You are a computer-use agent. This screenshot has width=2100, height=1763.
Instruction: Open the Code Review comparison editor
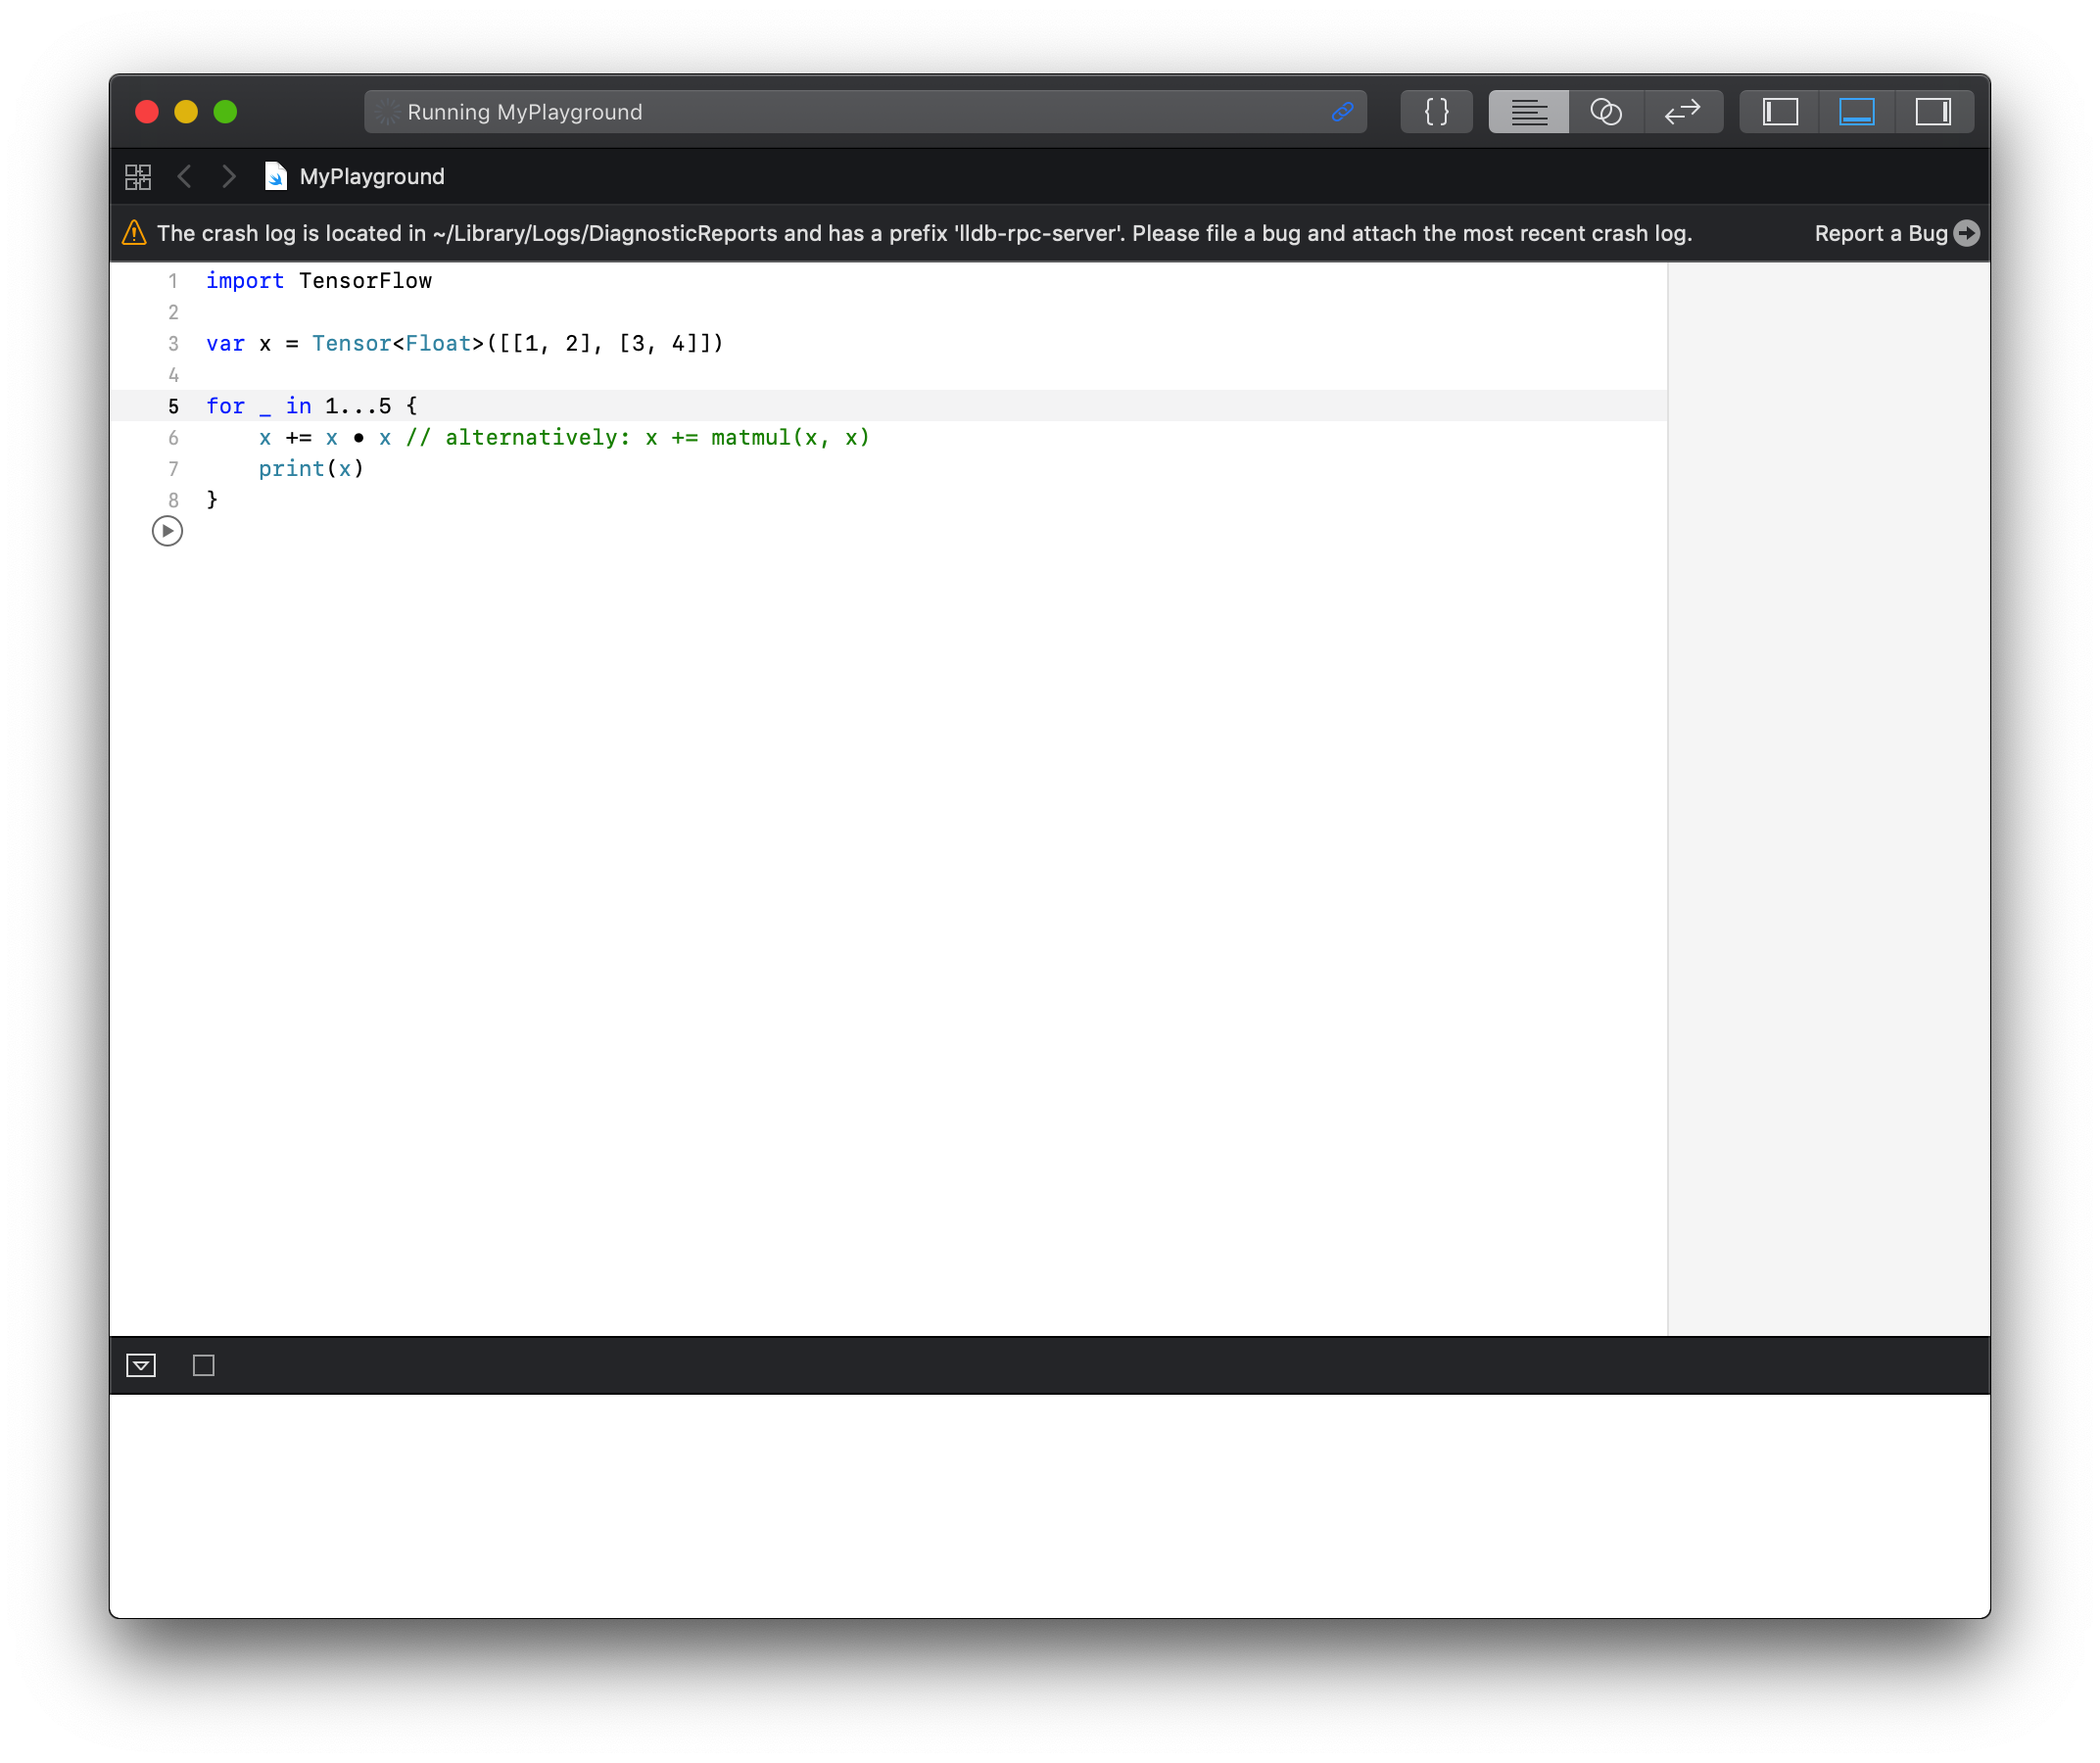(1683, 111)
